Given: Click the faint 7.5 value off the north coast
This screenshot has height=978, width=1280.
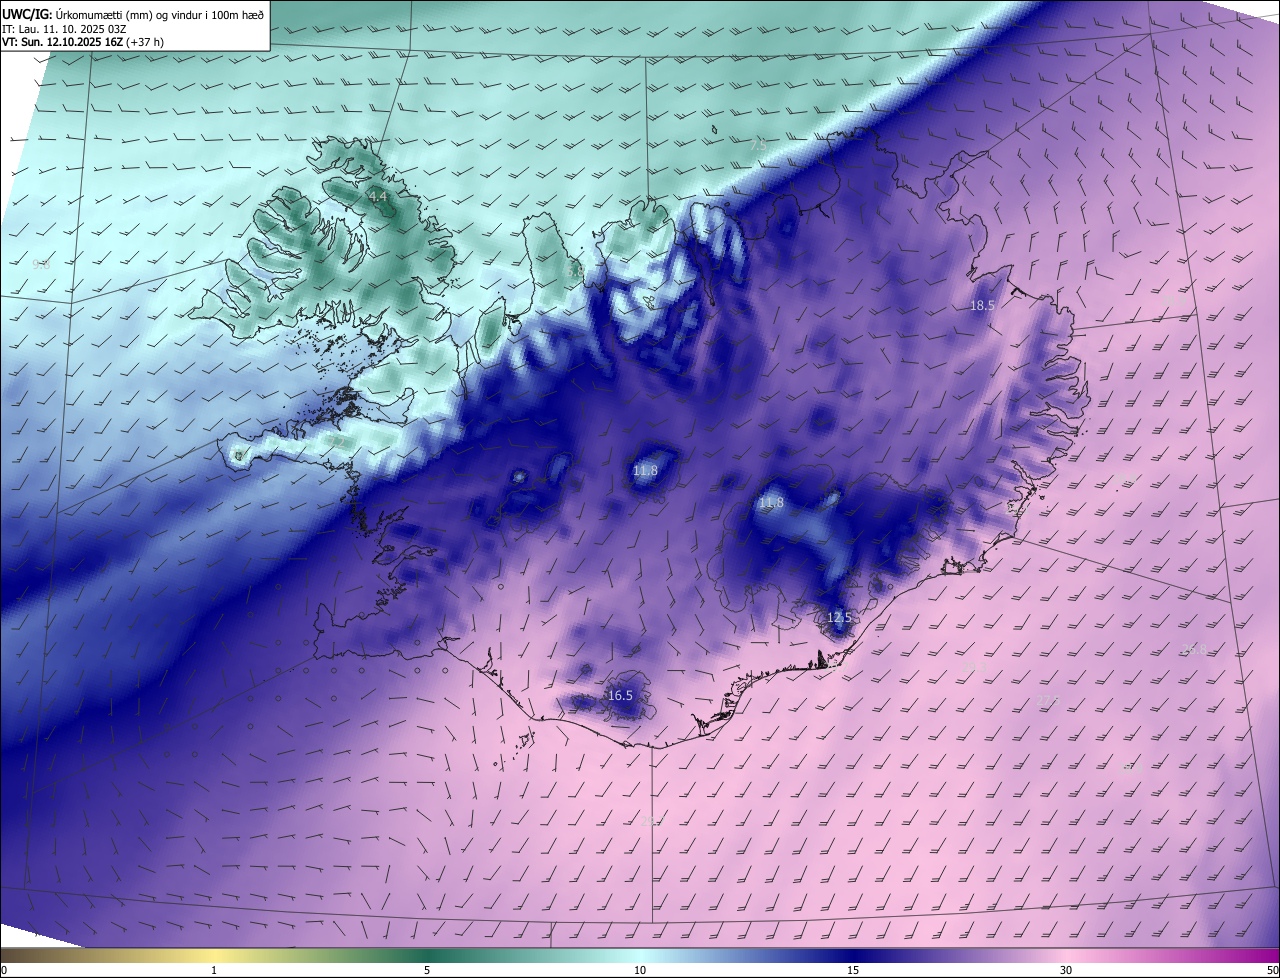Looking at the screenshot, I should (758, 145).
